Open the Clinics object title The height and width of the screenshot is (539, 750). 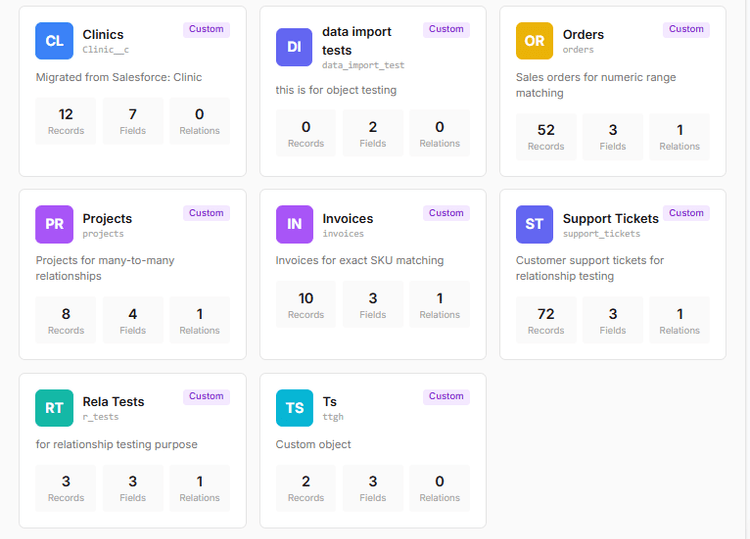103,34
